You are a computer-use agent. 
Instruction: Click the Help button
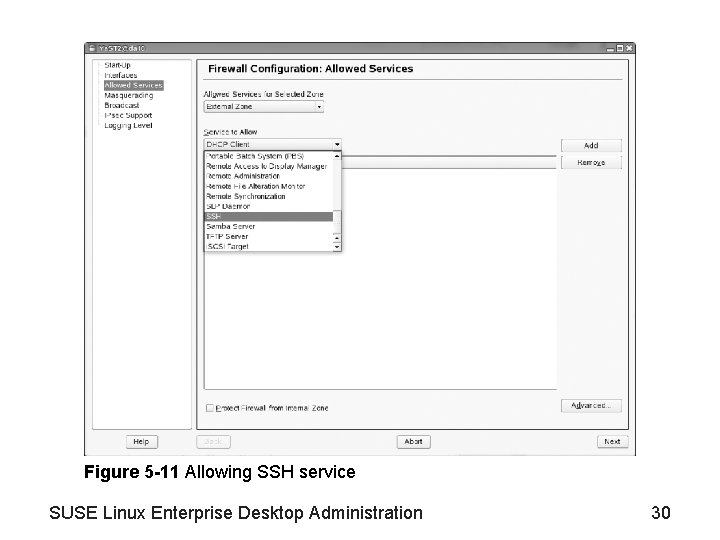(141, 442)
